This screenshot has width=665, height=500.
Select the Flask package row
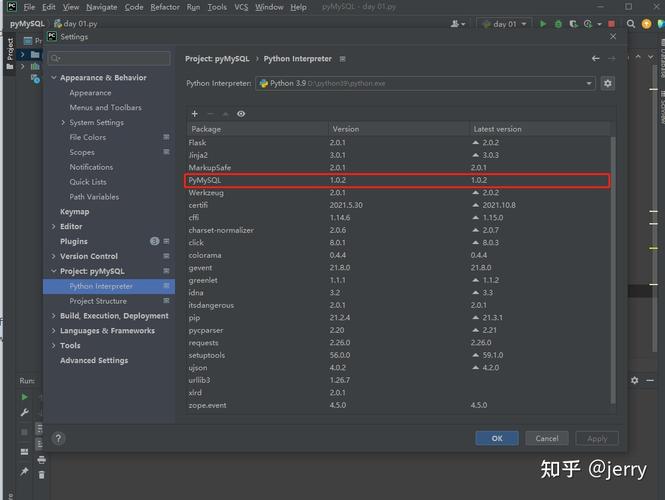click(399, 142)
